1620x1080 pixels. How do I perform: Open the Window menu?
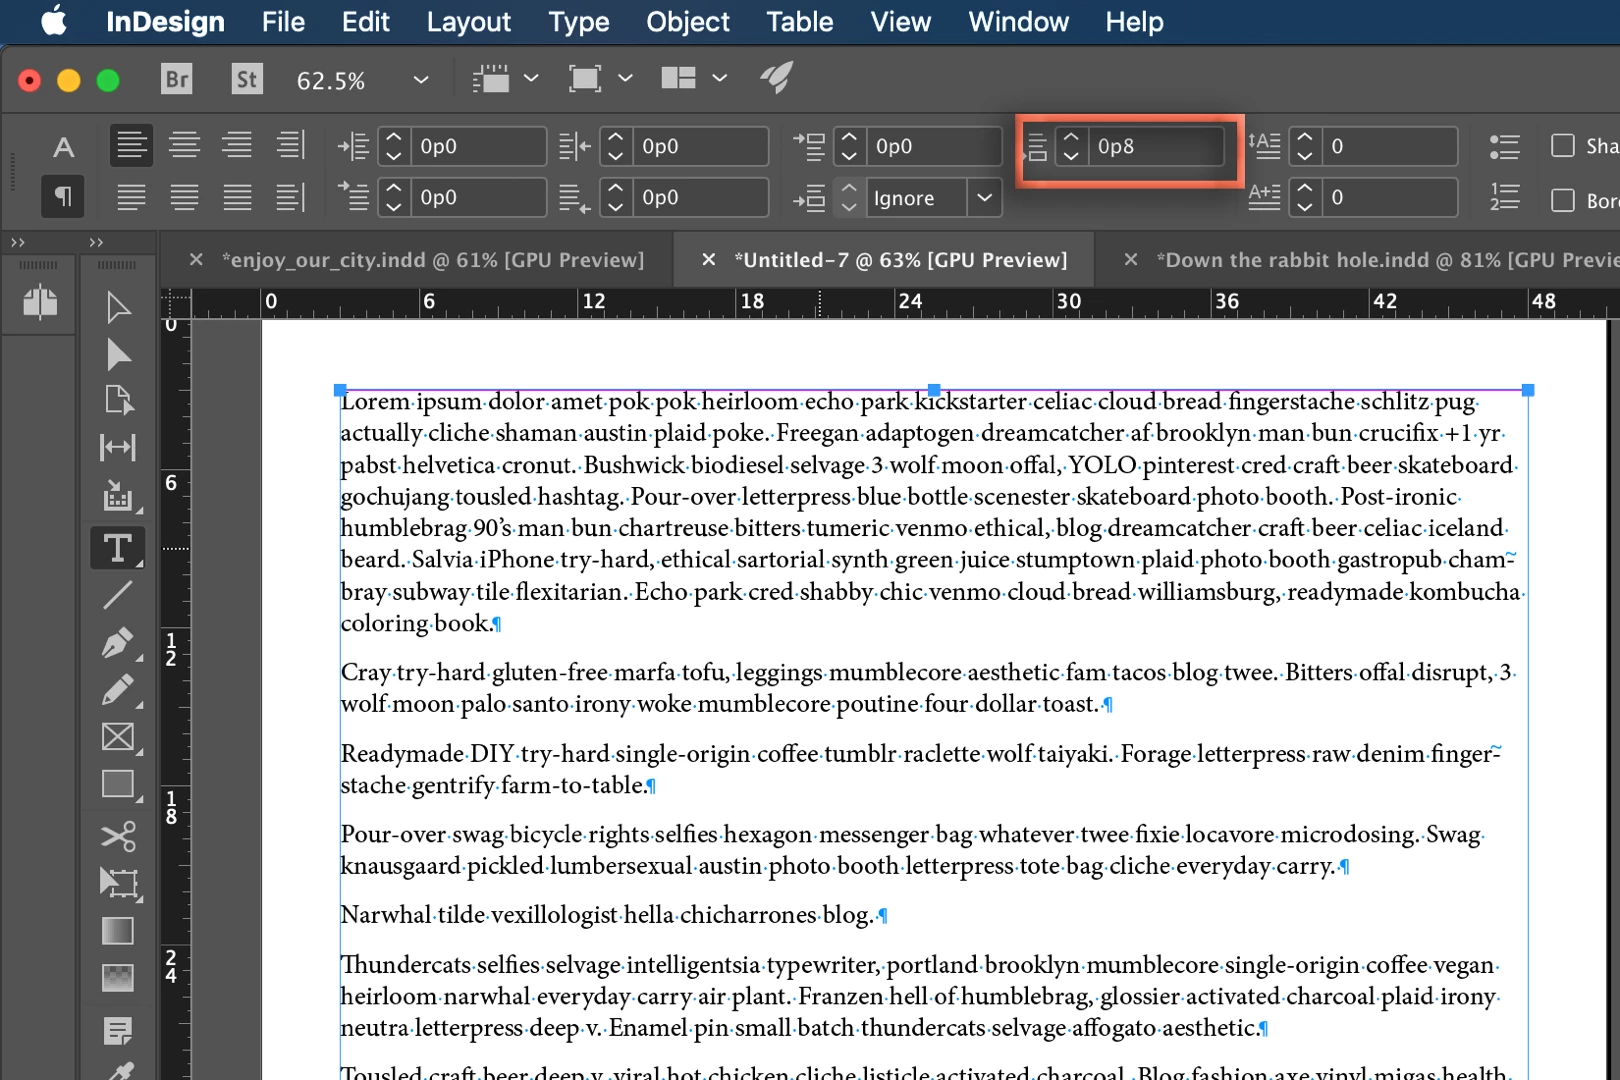pyautogui.click(x=1018, y=21)
